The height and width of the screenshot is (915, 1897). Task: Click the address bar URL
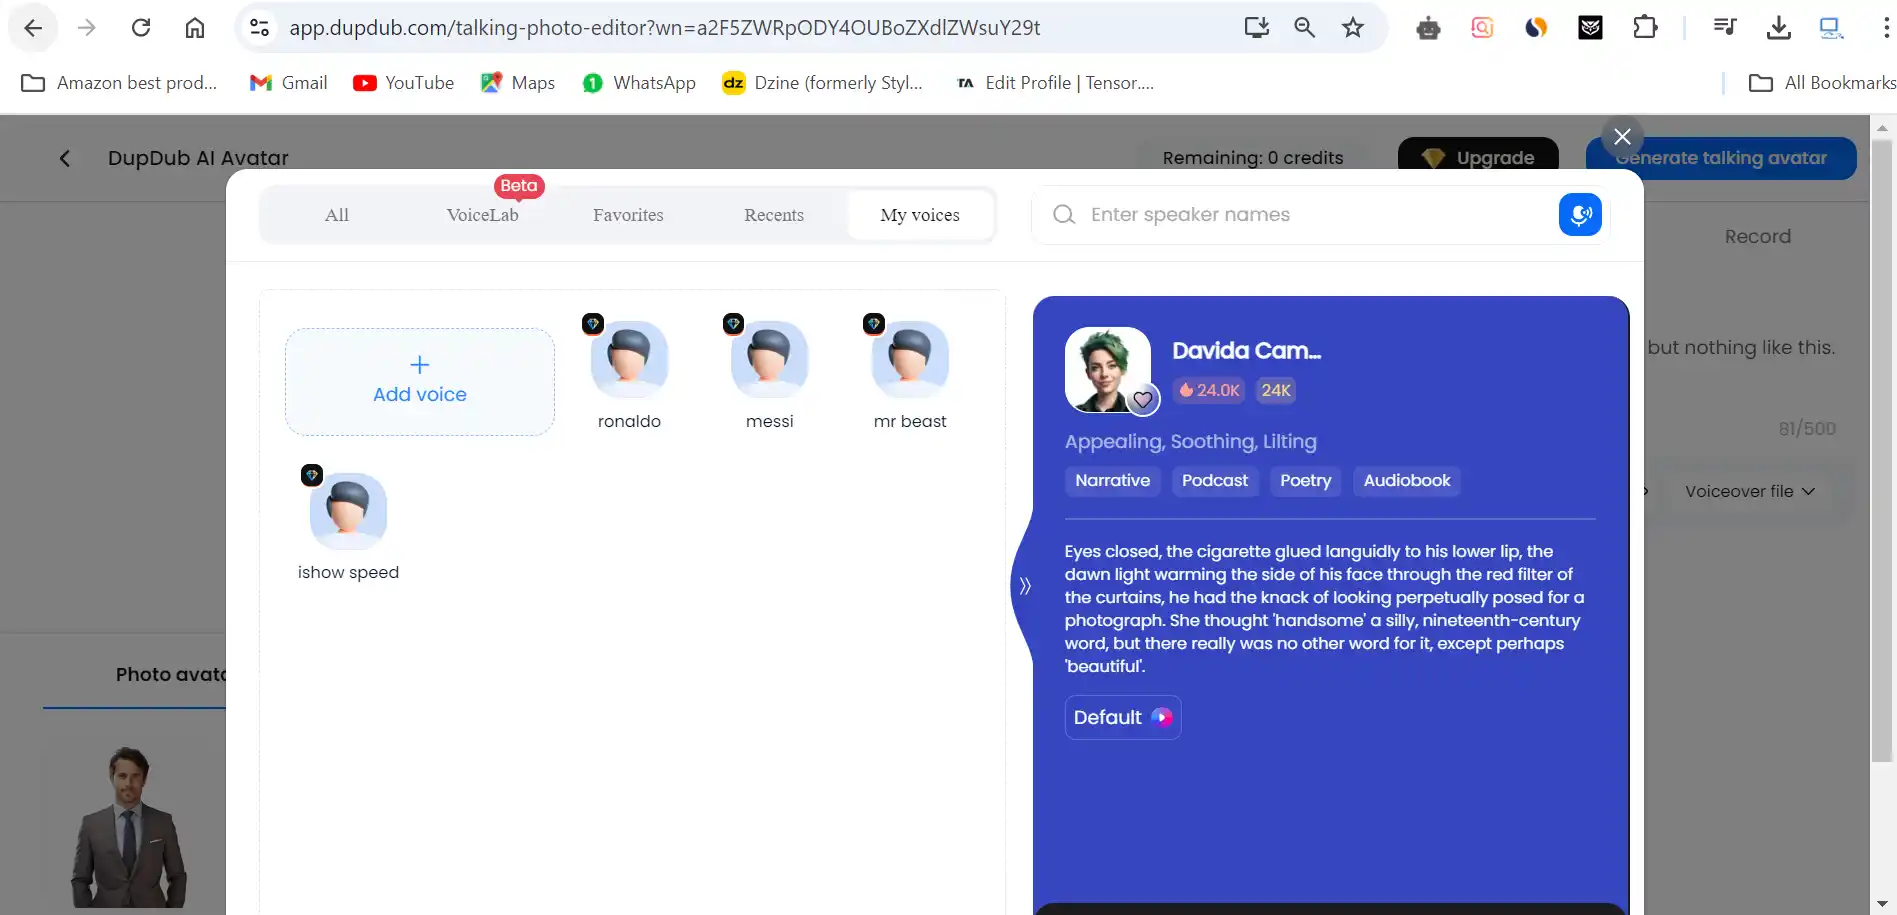coord(664,28)
